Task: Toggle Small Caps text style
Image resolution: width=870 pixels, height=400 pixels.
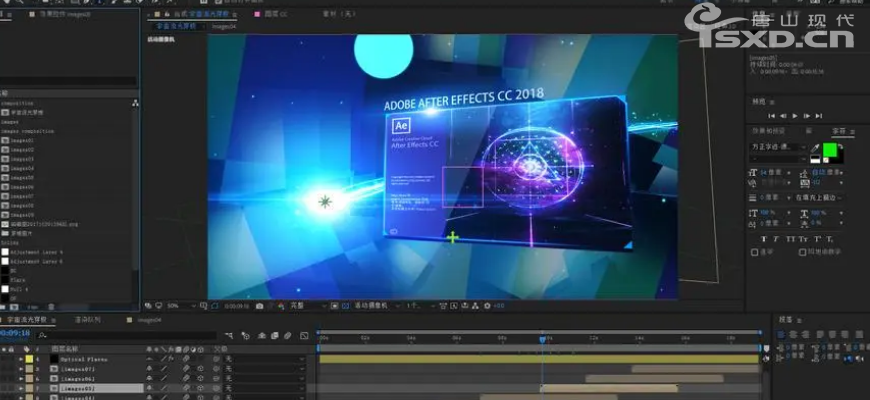Action: (x=803, y=239)
